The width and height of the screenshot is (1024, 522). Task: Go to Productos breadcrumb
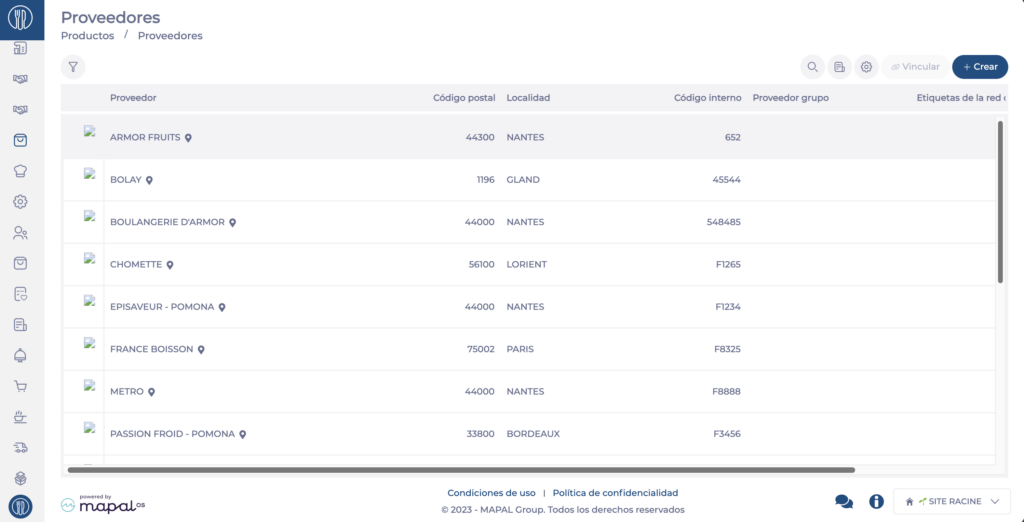click(x=88, y=36)
